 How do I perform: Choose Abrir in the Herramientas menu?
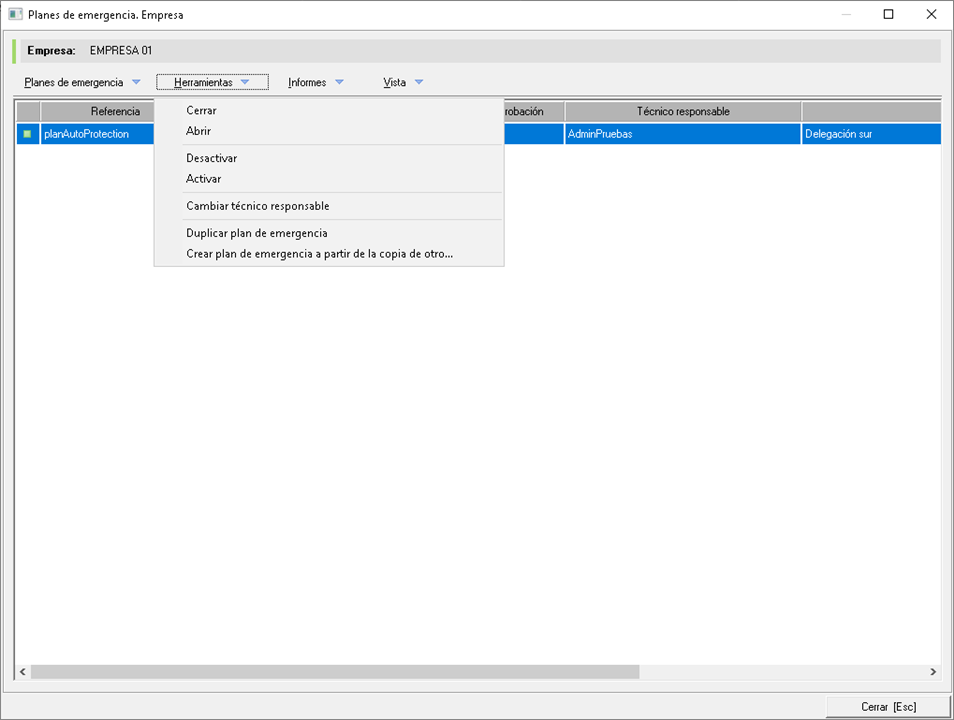[198, 131]
